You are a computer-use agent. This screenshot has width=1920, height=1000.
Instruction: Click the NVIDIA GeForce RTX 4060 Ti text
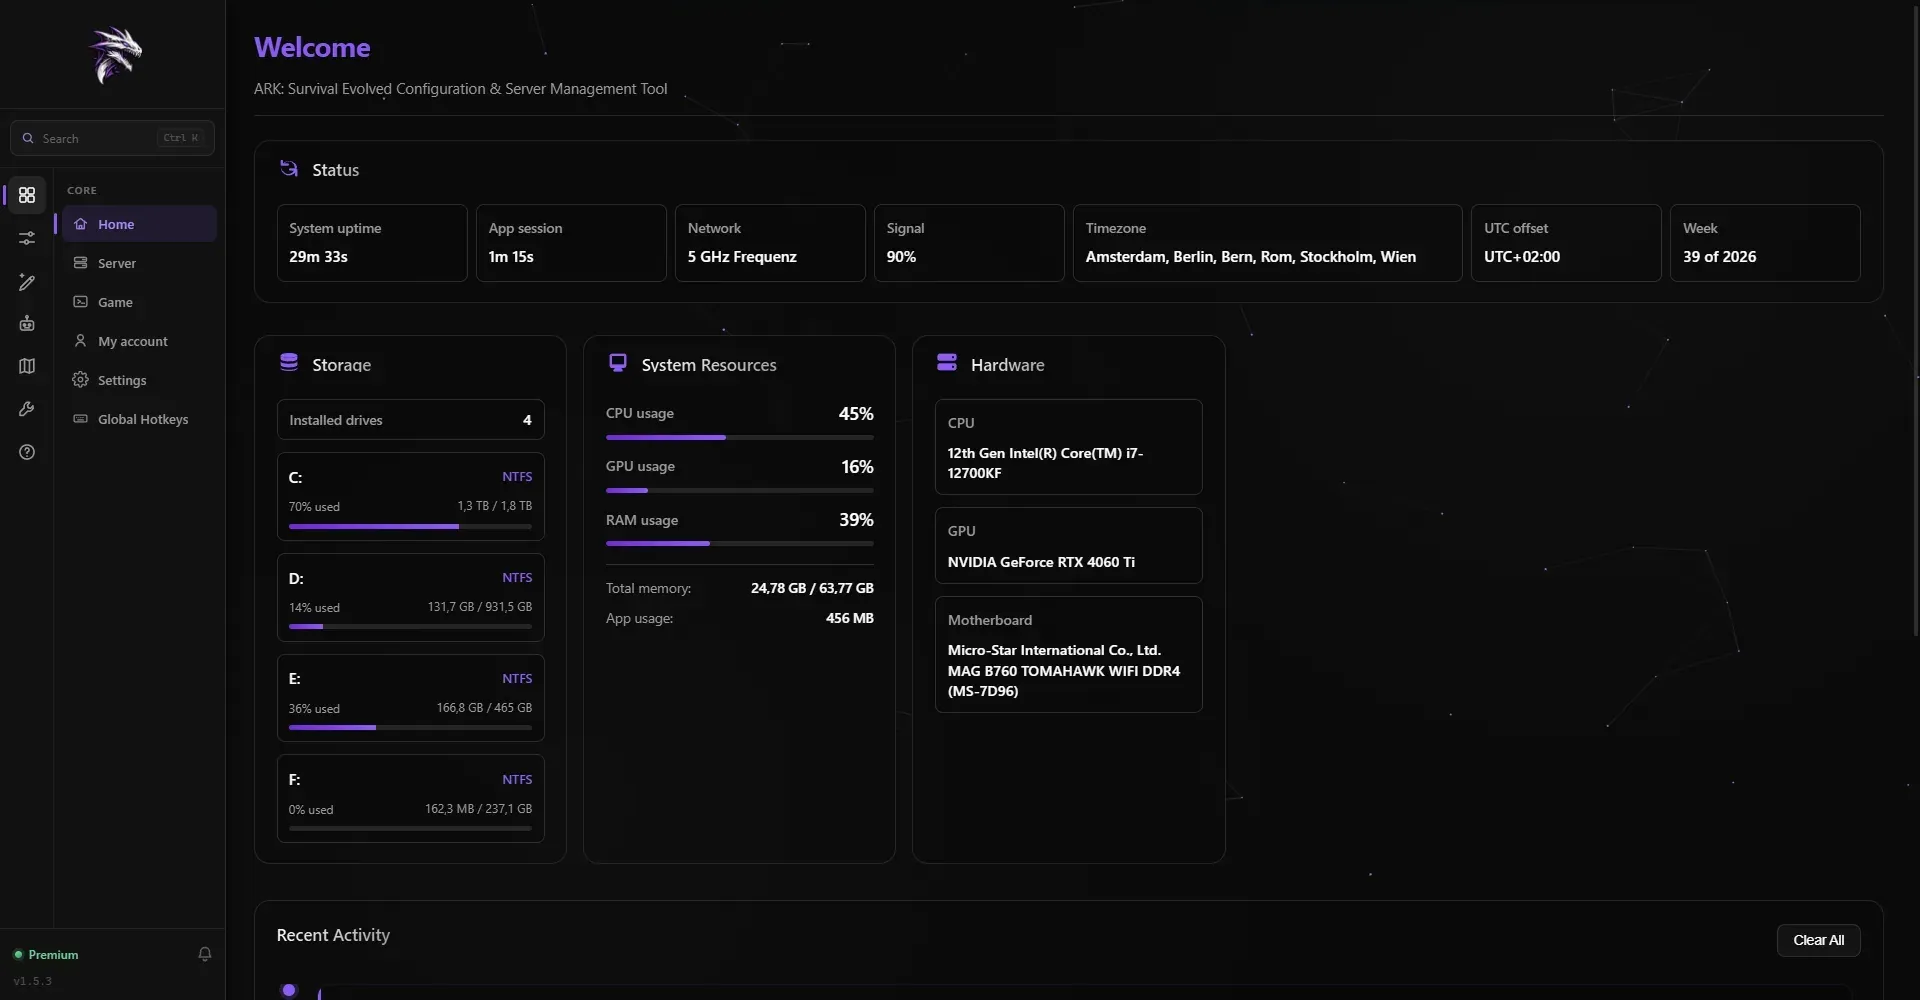pos(1041,562)
